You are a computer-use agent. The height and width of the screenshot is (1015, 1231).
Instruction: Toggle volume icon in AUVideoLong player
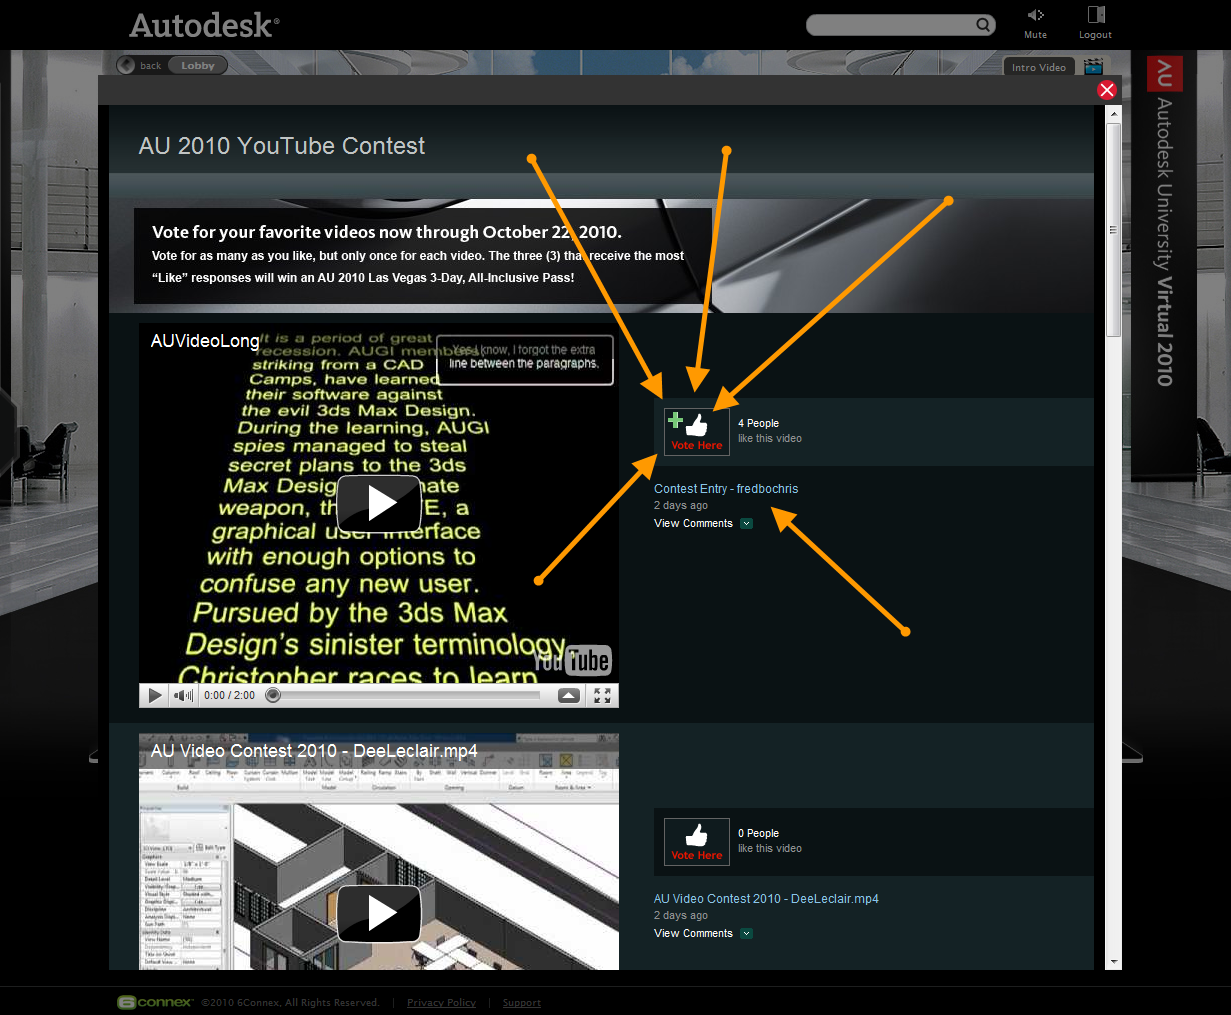(184, 695)
